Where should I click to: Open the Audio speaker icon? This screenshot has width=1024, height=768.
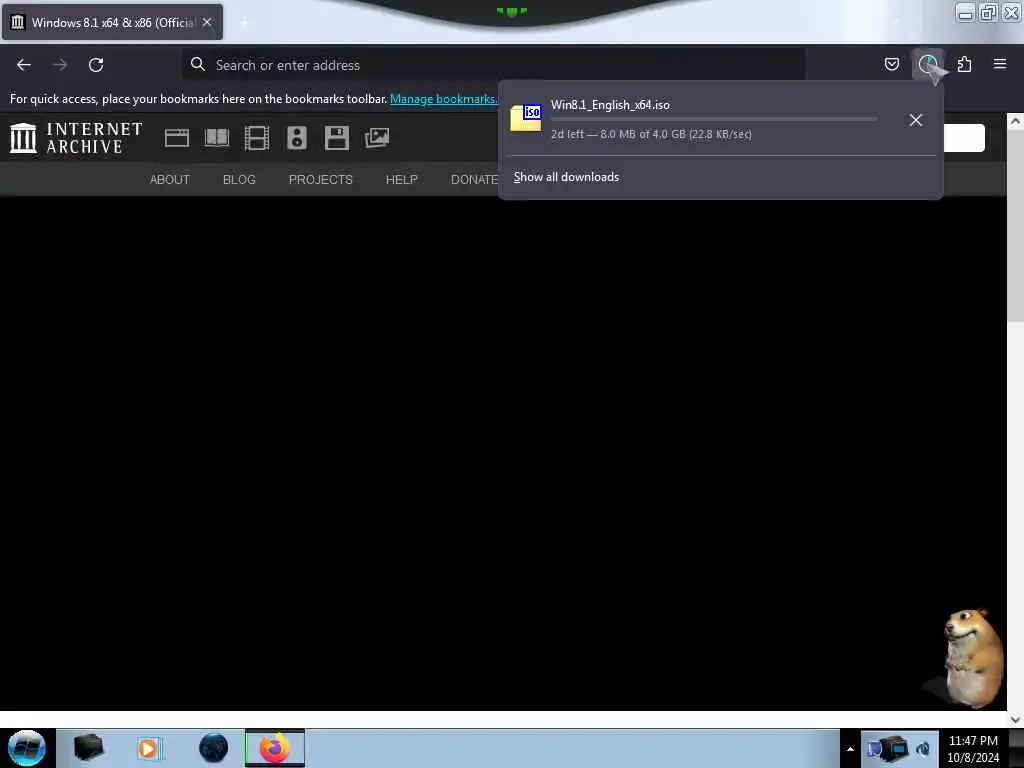click(296, 138)
